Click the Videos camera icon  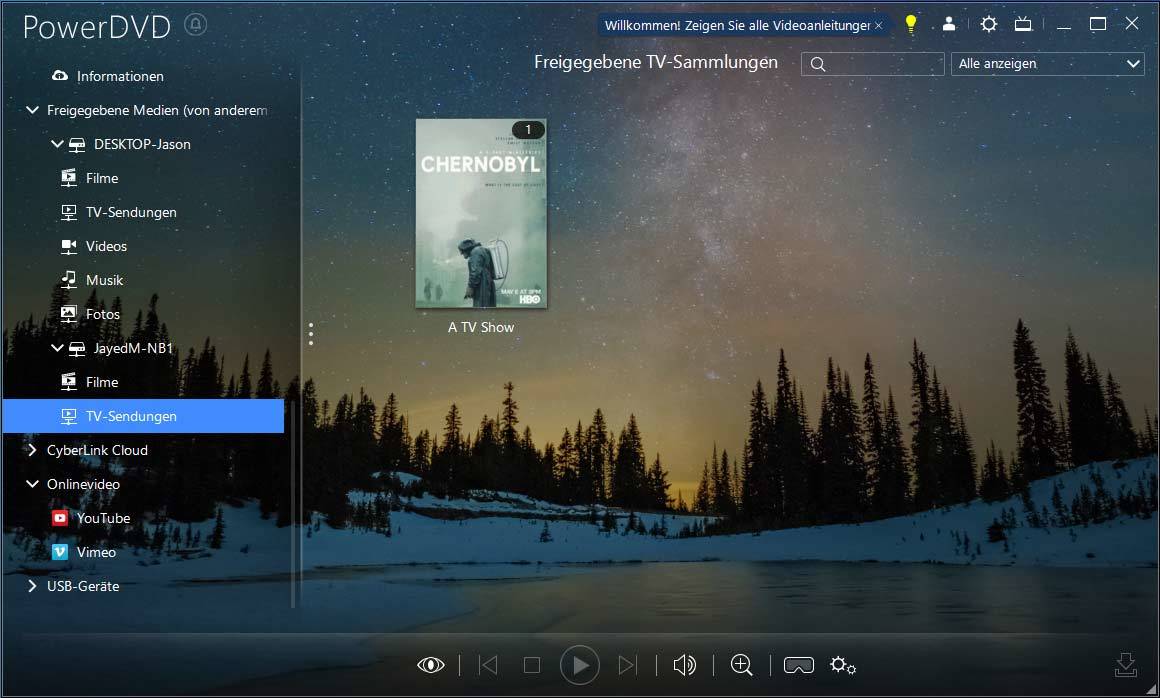[x=69, y=246]
